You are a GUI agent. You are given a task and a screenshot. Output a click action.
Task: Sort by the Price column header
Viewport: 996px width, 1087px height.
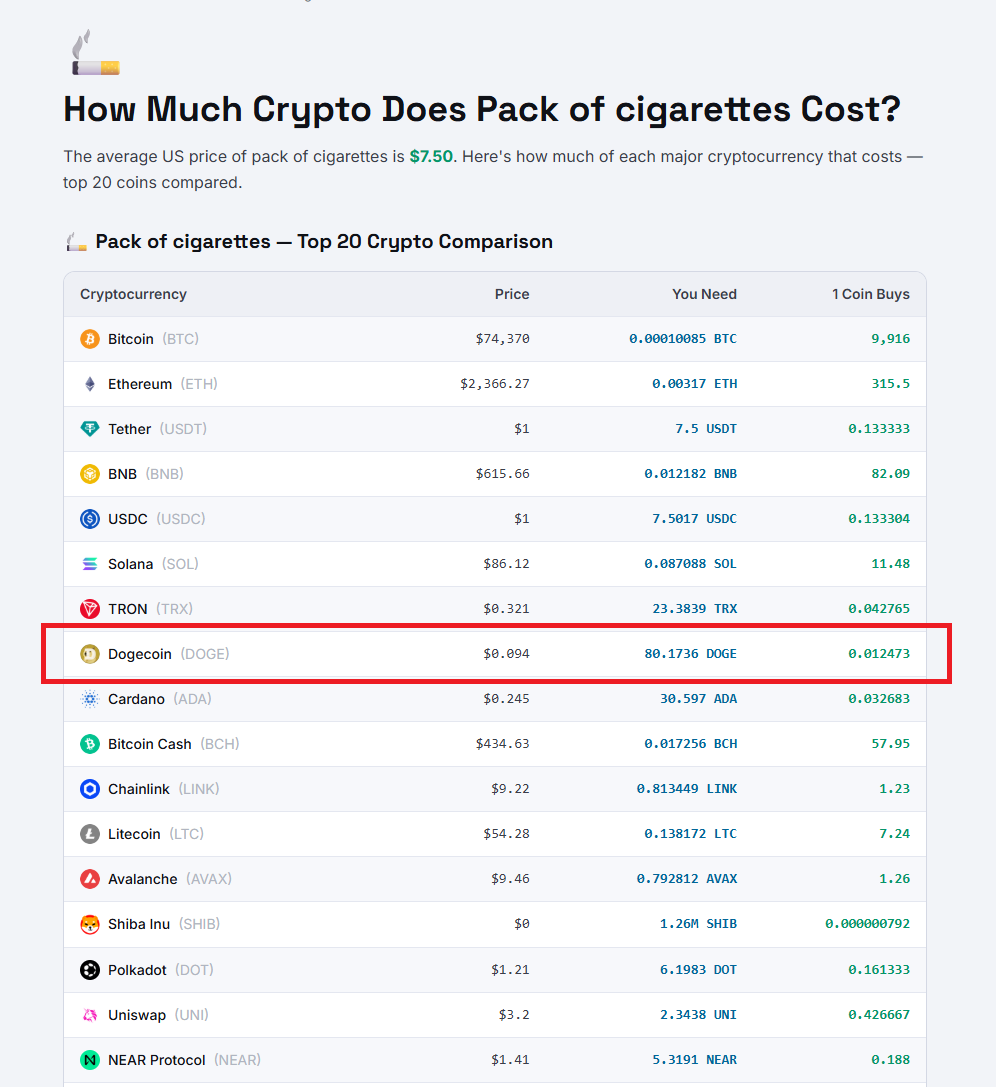512,294
